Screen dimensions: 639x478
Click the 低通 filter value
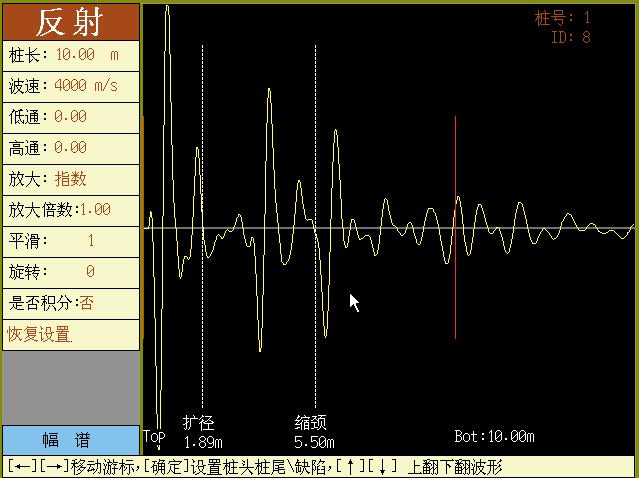pos(70,117)
